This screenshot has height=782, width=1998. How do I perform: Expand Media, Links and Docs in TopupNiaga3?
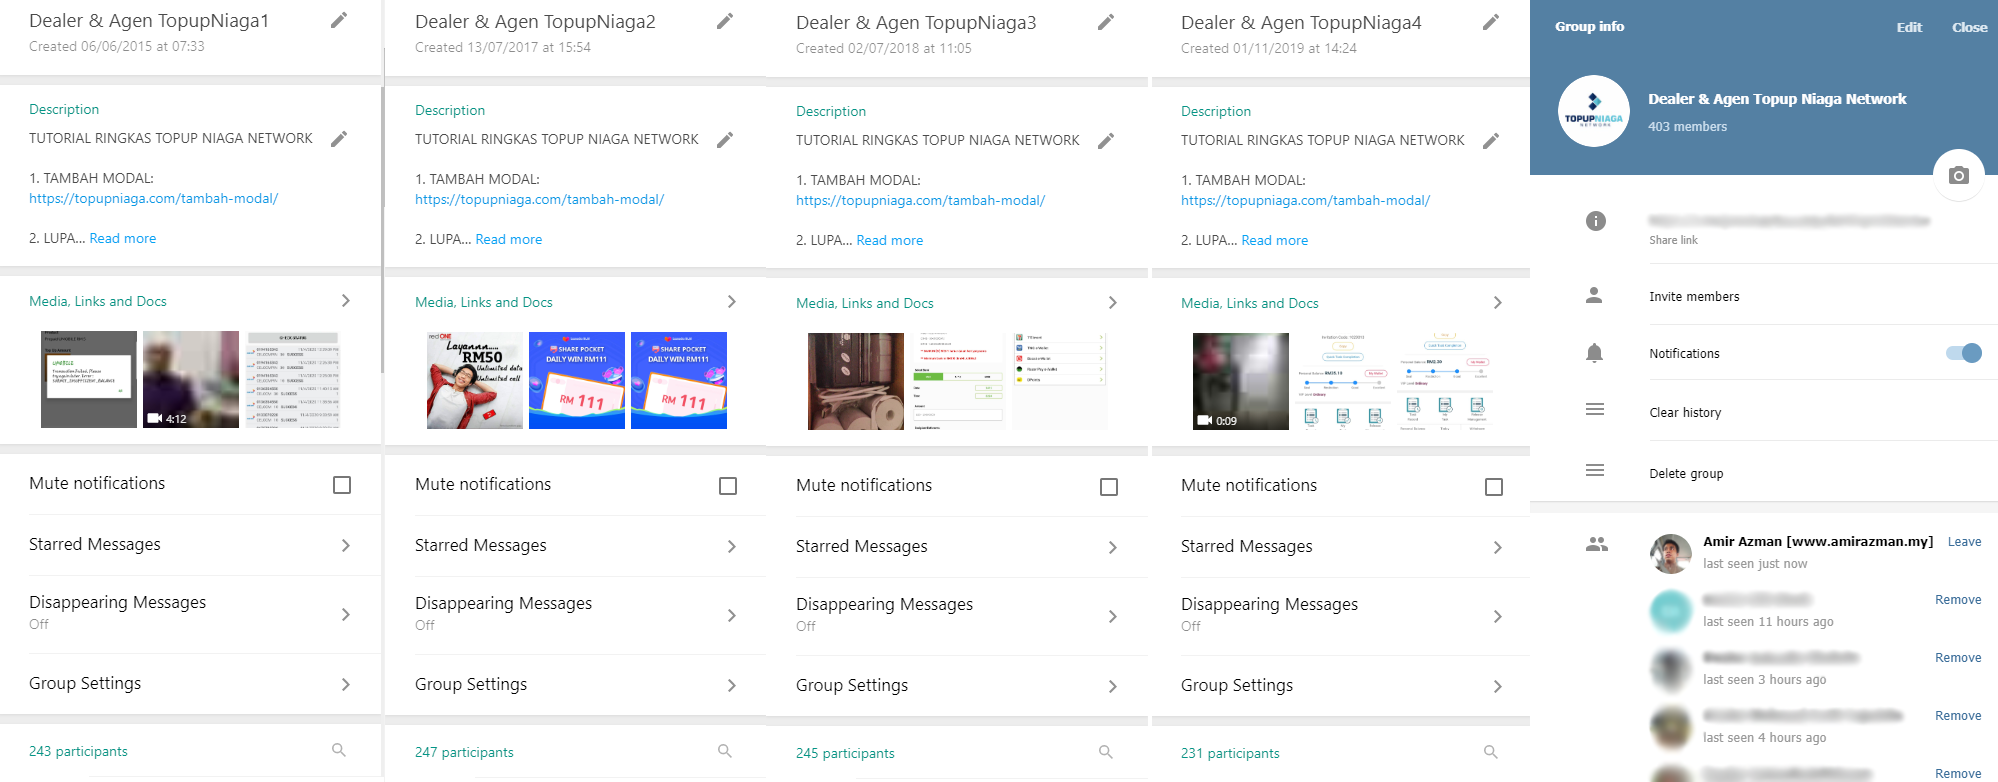tap(1113, 303)
